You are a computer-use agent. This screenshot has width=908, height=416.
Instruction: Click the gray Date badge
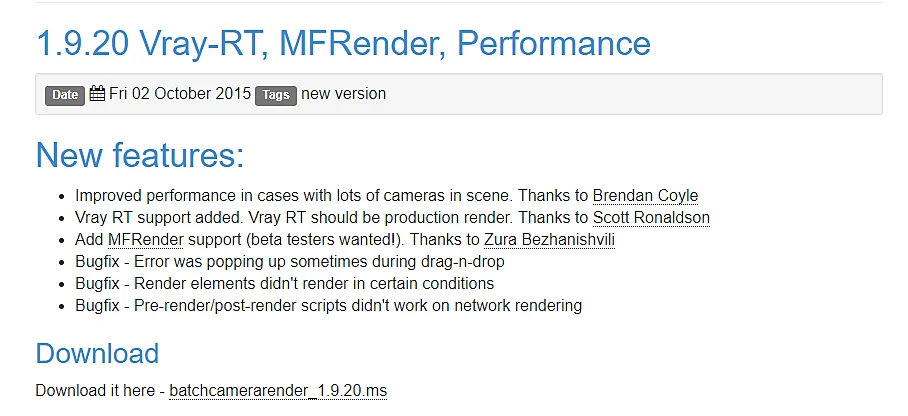point(65,95)
